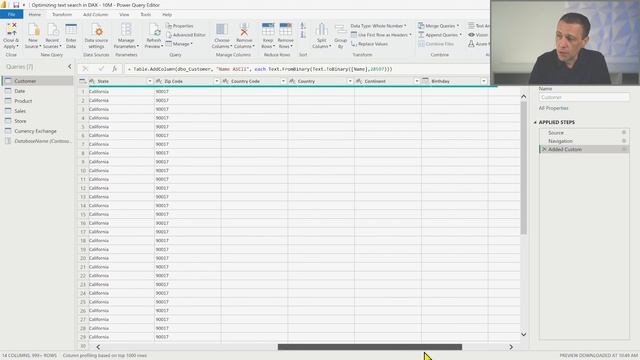This screenshot has width=640, height=360.
Task: Click the formula bar text
Action: [x=260, y=69]
